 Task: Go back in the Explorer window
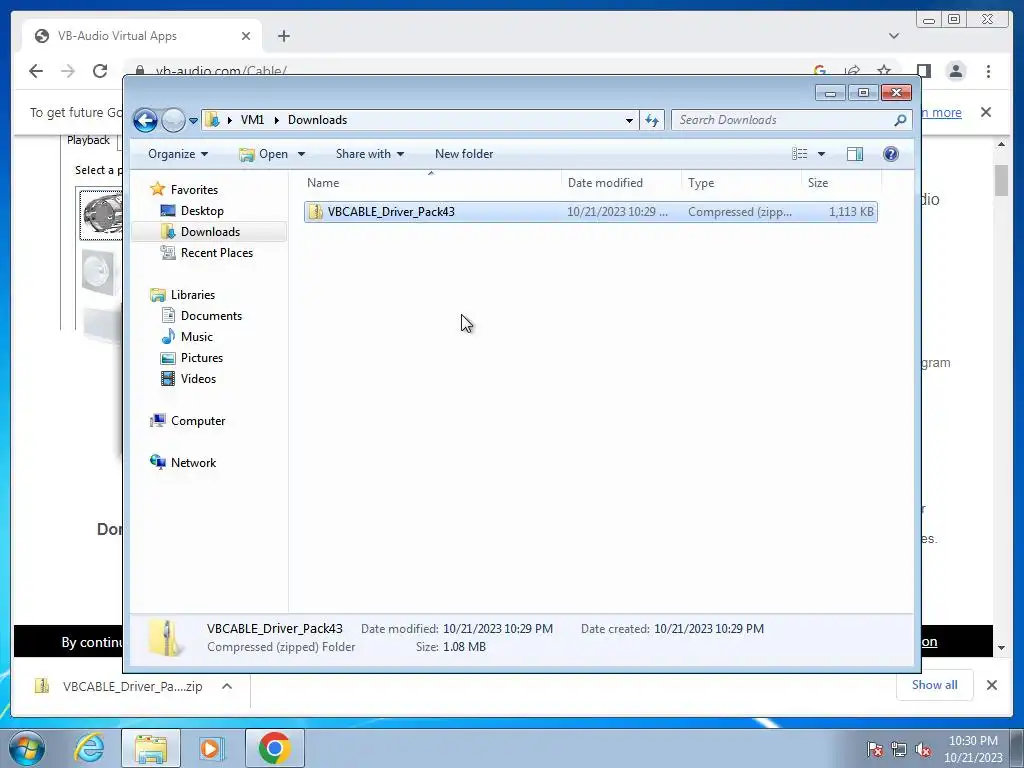click(145, 120)
